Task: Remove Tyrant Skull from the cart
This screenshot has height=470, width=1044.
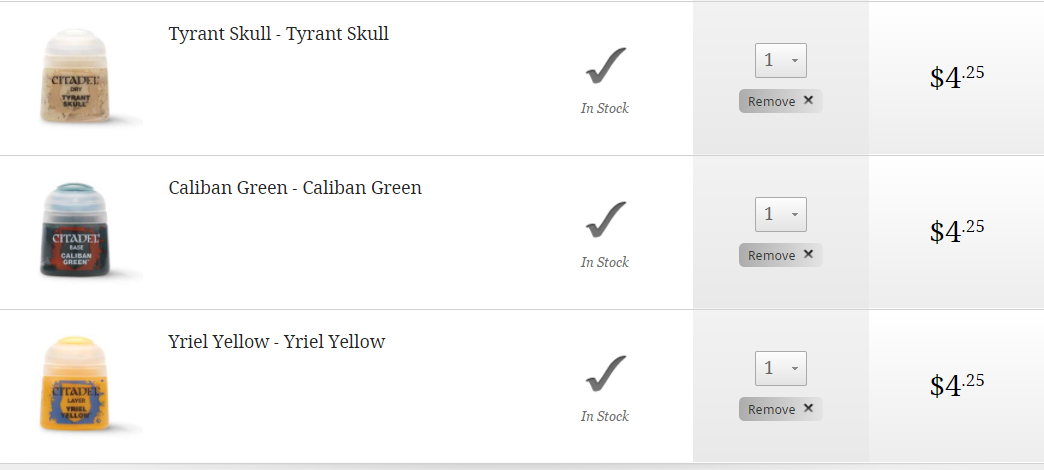Action: click(x=780, y=101)
